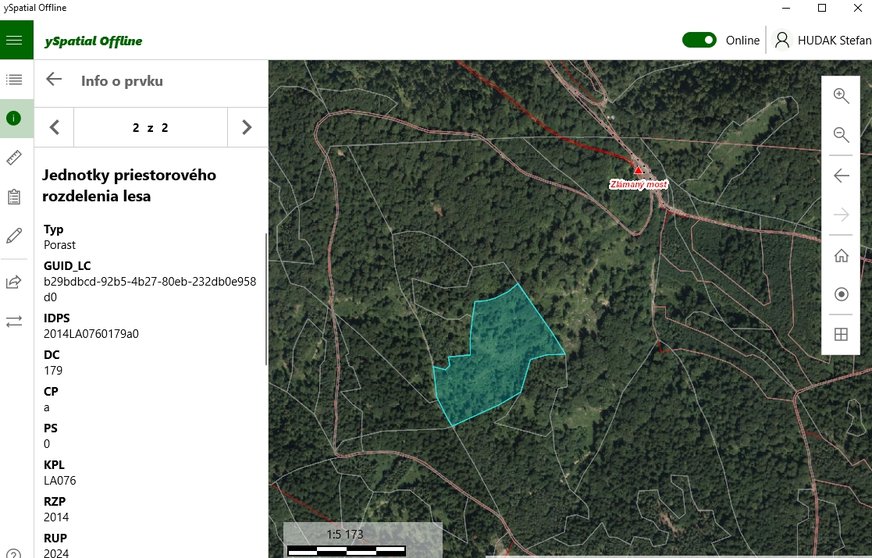Open the basemap grid switcher
Screen dimensions: 872x558
point(841,334)
